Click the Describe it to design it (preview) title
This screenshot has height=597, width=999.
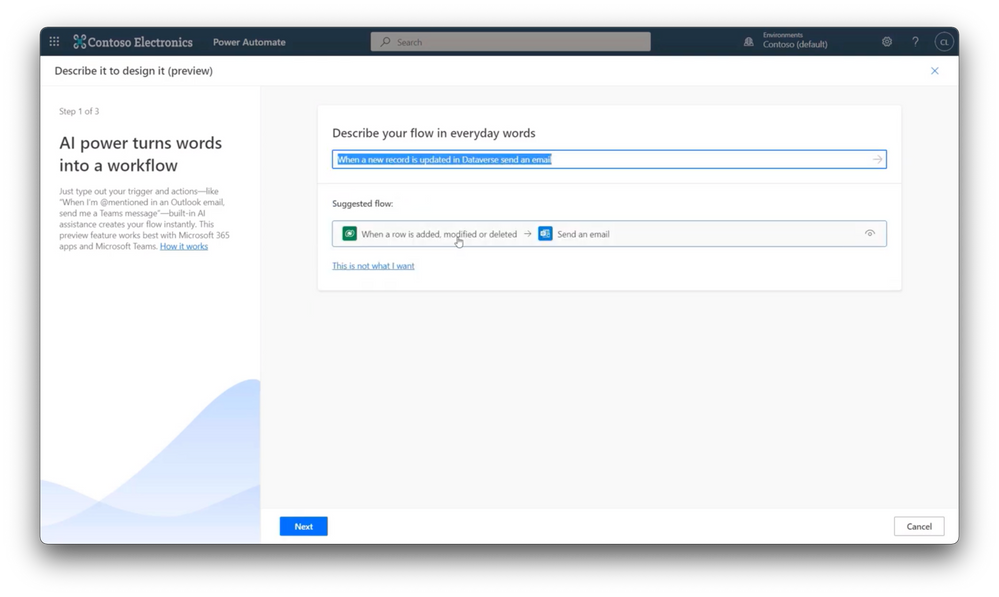134,71
